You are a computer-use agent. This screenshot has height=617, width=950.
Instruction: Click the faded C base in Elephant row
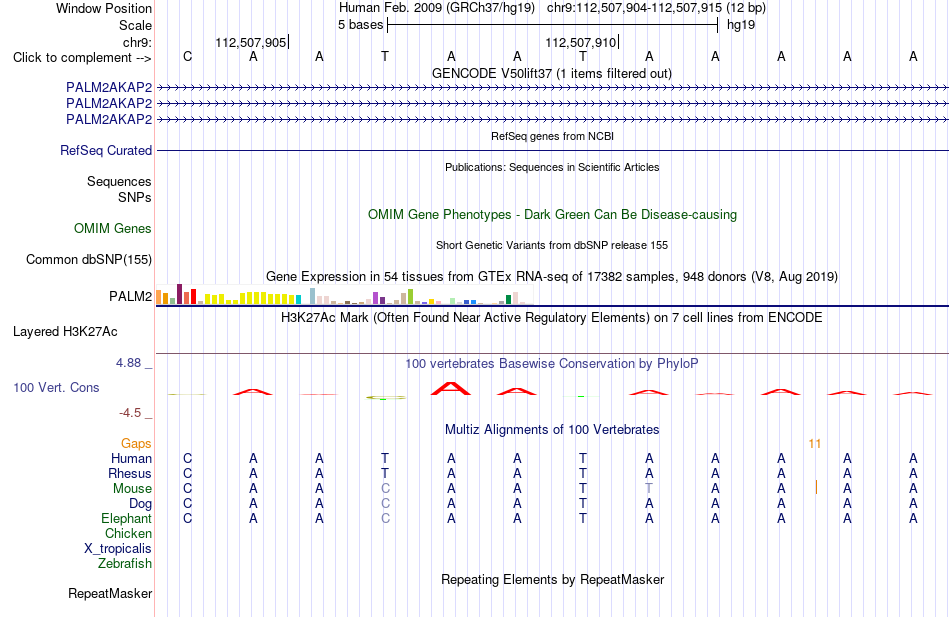385,519
